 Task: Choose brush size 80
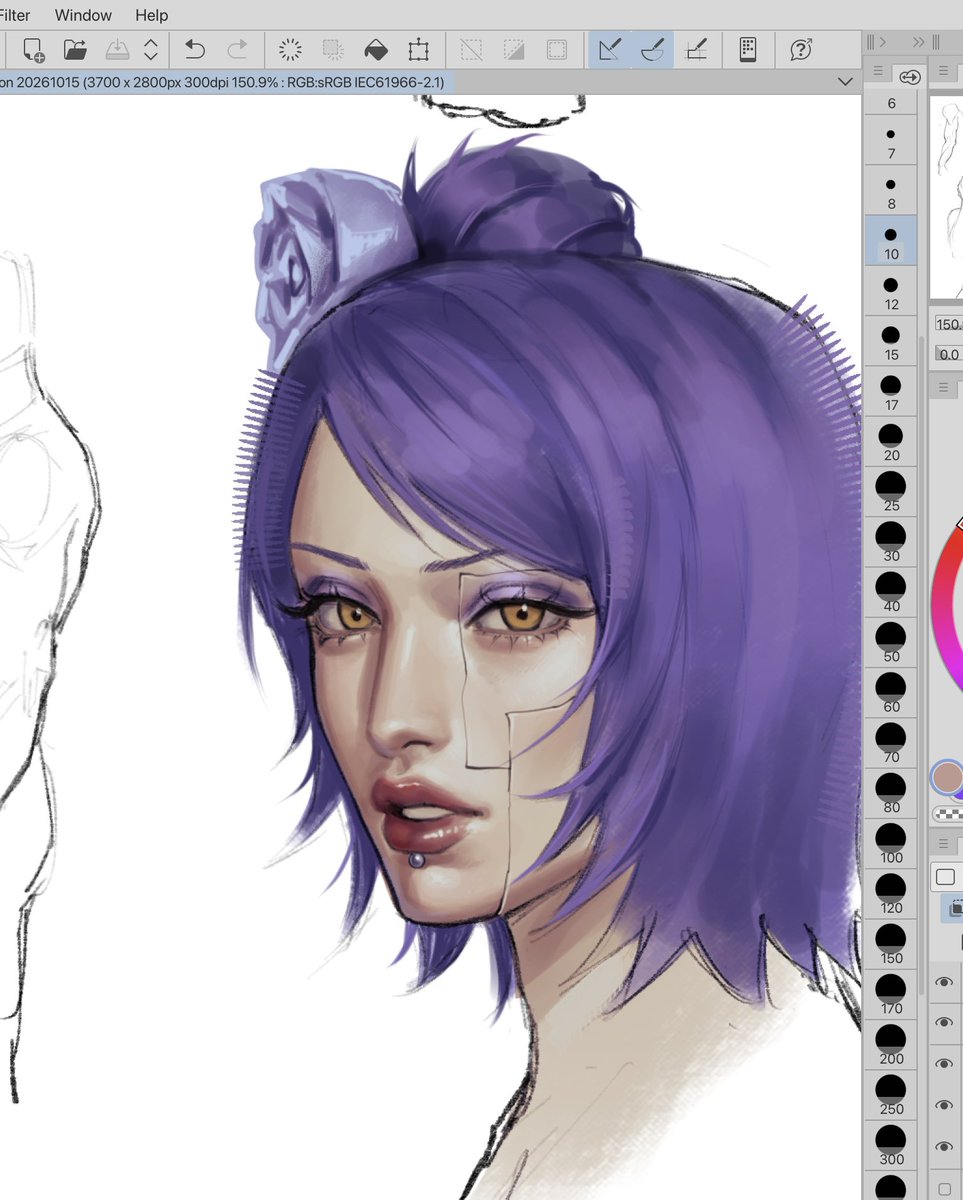891,793
